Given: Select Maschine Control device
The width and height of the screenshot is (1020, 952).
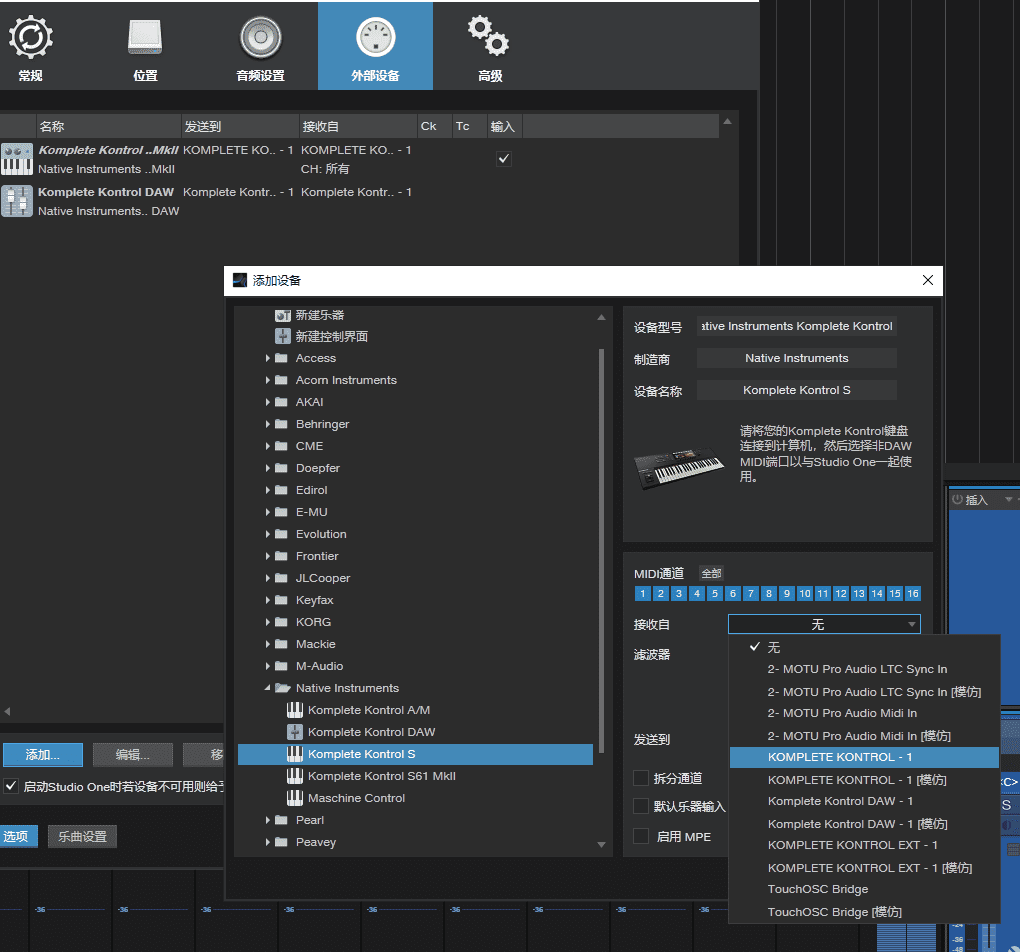Looking at the screenshot, I should click(356, 798).
